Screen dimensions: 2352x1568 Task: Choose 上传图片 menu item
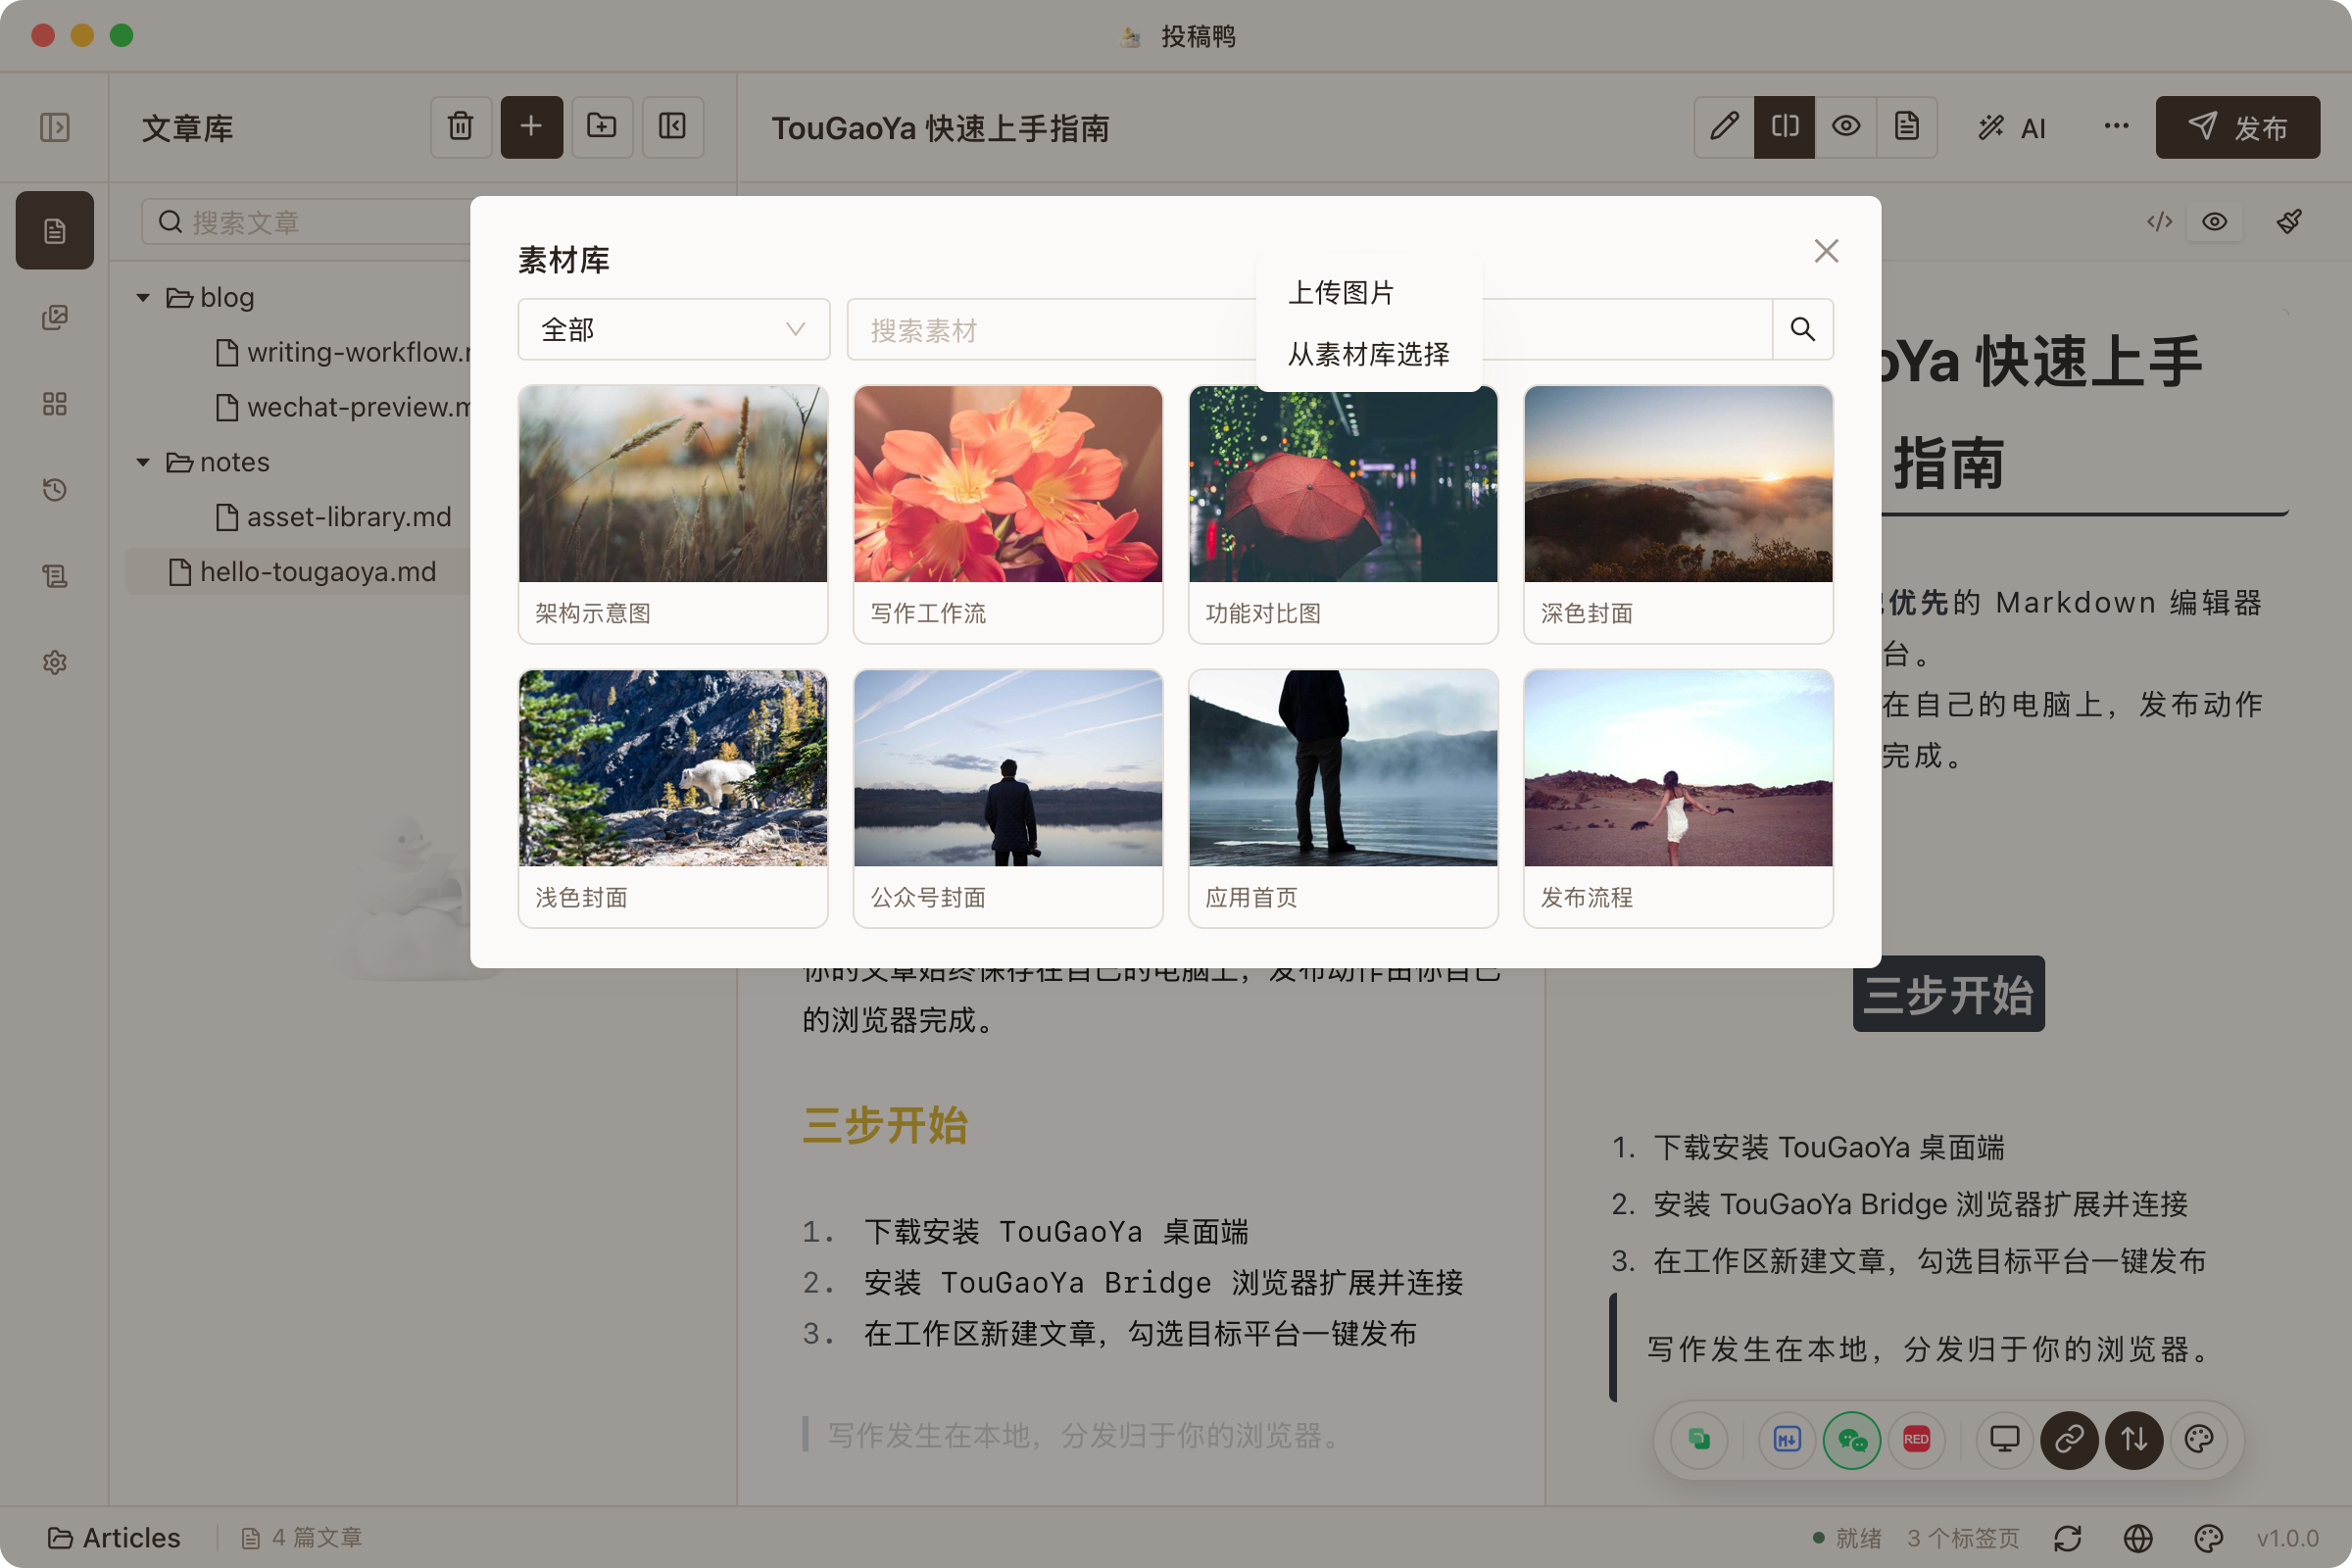tap(1368, 293)
